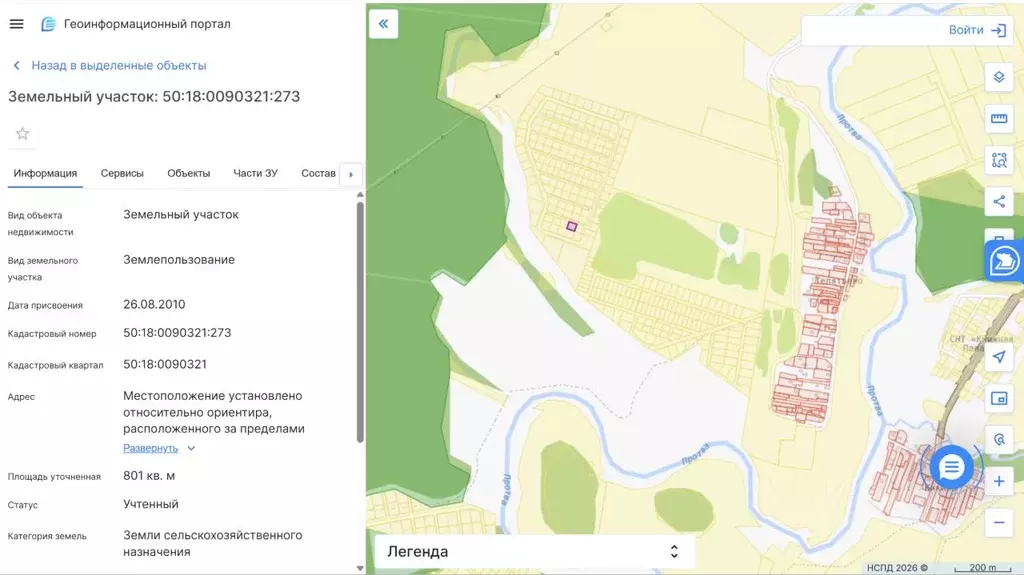Click the Войти login button

click(x=976, y=30)
